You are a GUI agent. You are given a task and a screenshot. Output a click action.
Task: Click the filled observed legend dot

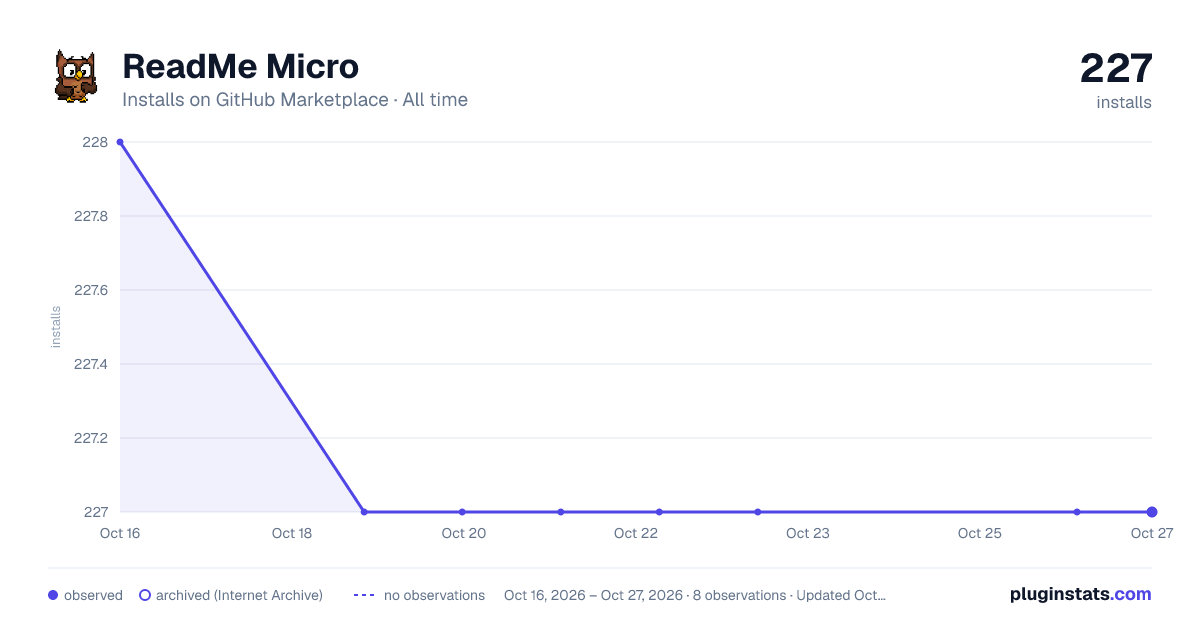click(53, 595)
